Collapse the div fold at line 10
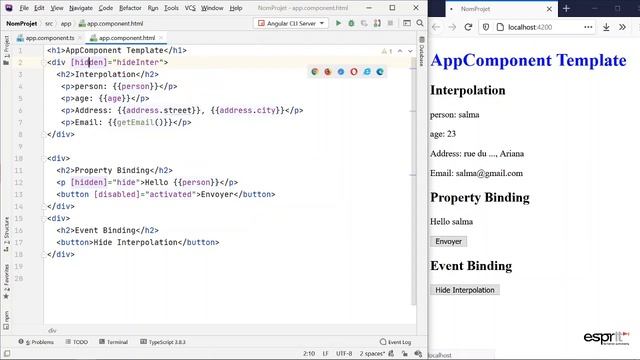This screenshot has height=360, width=640. 43,158
